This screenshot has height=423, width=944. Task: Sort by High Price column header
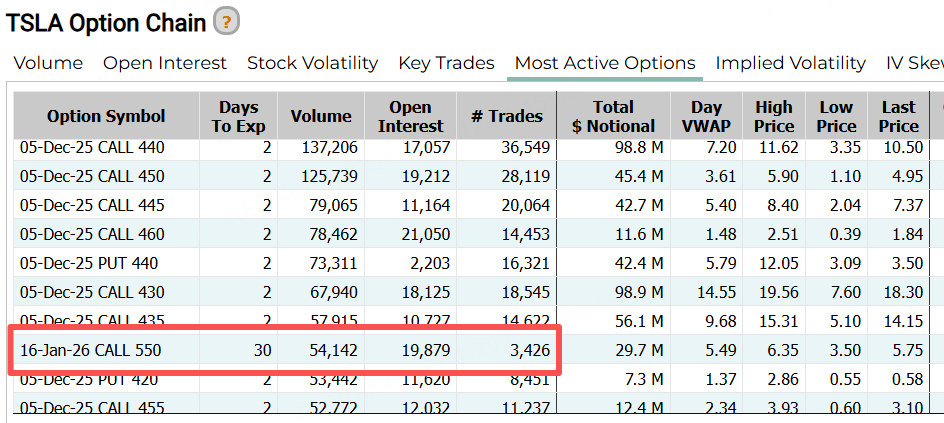pos(774,116)
